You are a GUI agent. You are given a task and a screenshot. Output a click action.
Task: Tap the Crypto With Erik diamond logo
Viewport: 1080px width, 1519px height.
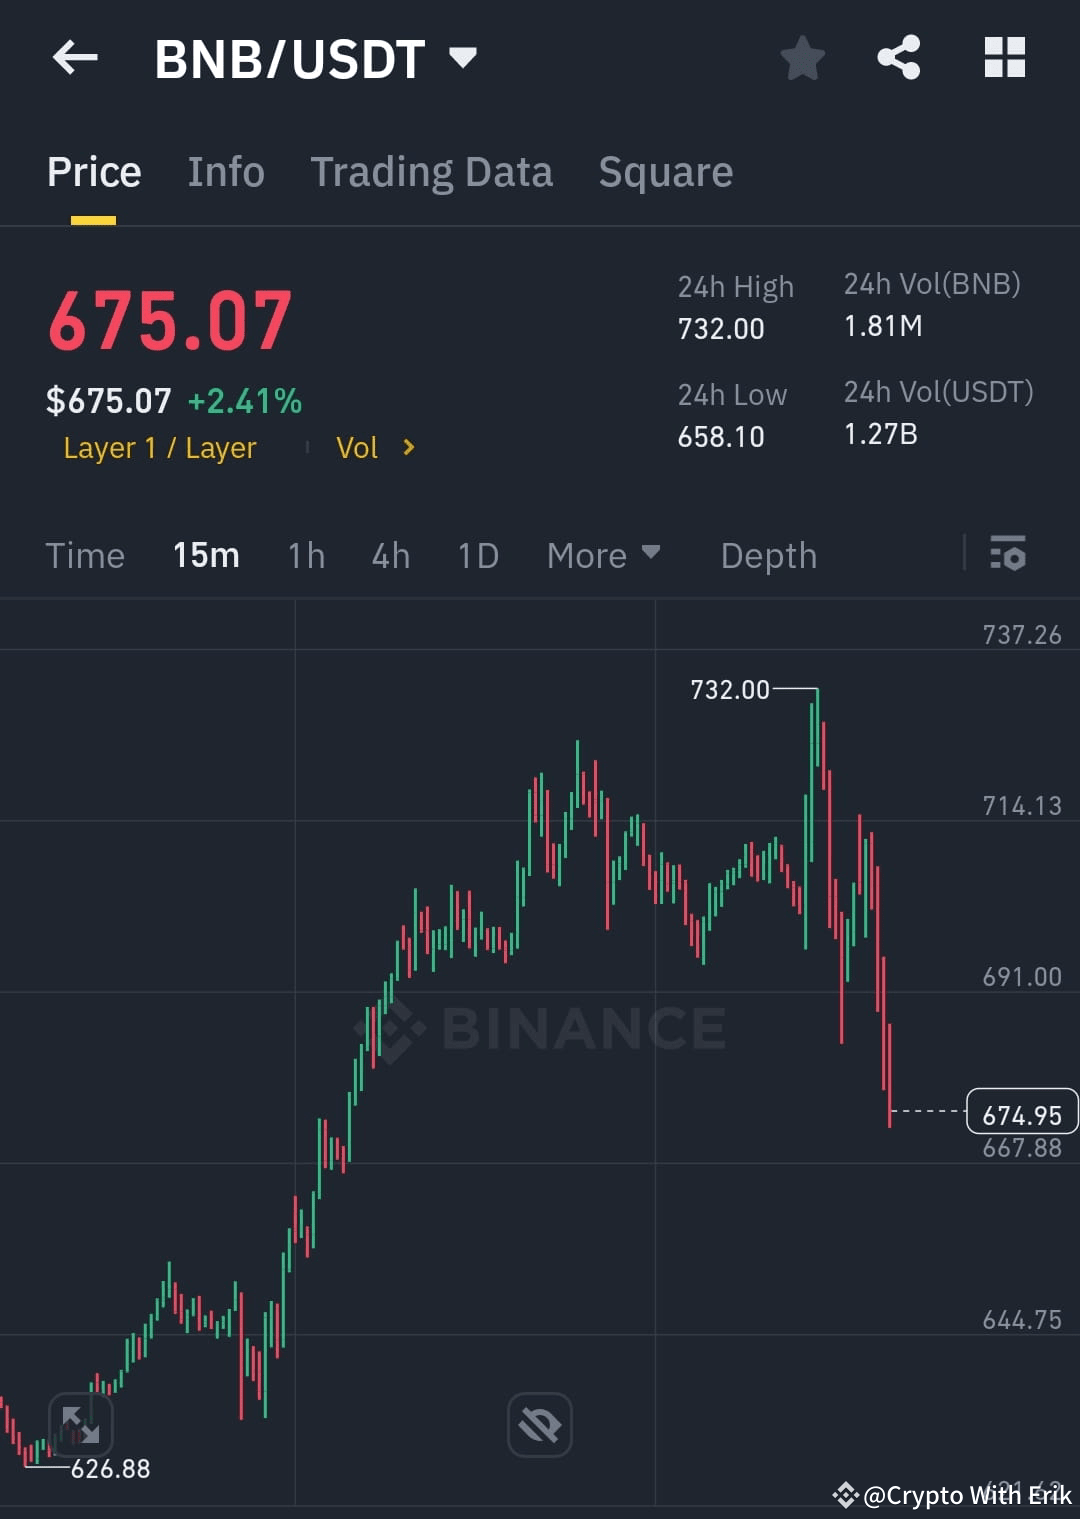coord(847,1495)
